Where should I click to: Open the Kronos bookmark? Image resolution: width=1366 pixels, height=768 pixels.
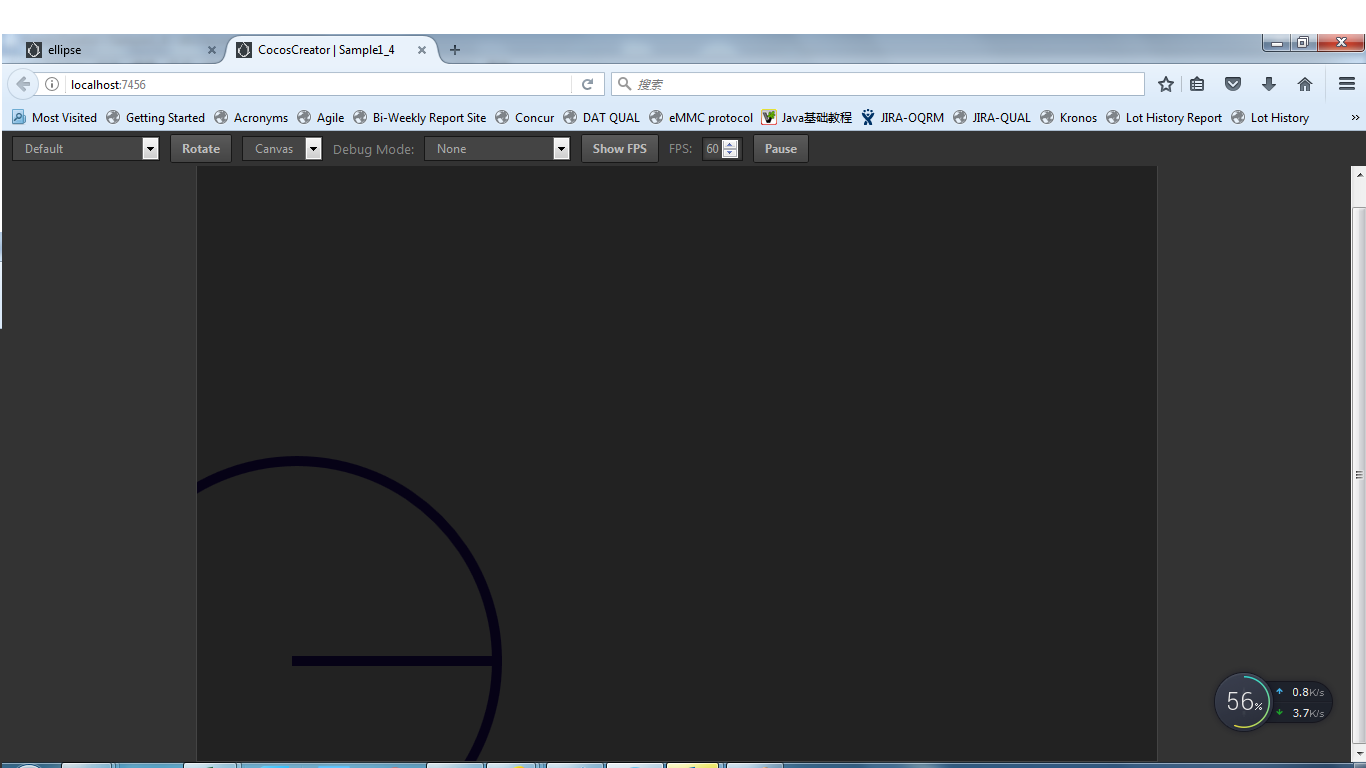(x=1068, y=117)
